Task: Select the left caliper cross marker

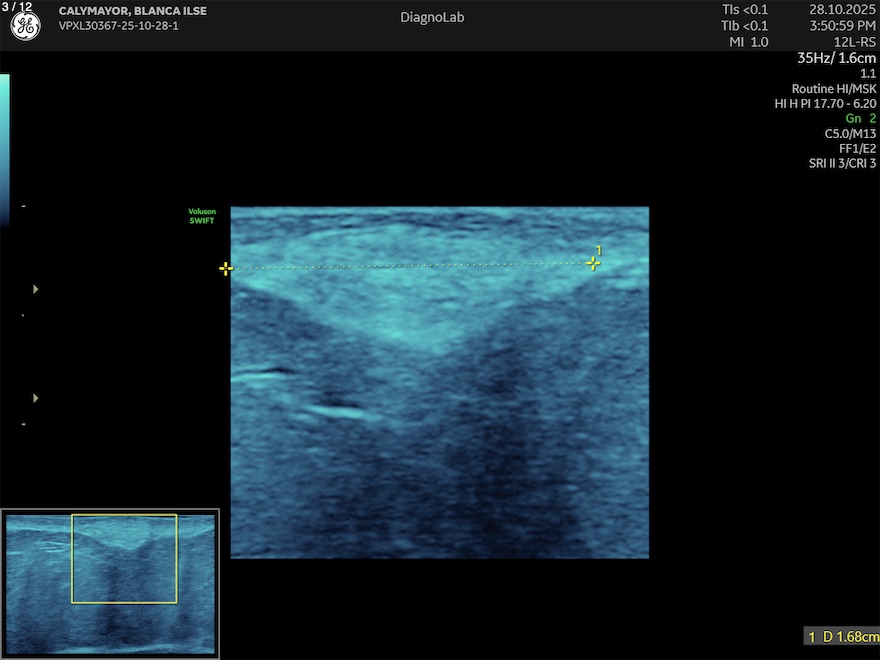Action: click(226, 268)
